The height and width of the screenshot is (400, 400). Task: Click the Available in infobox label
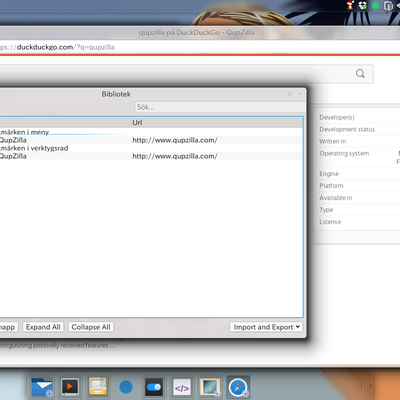coord(336,198)
